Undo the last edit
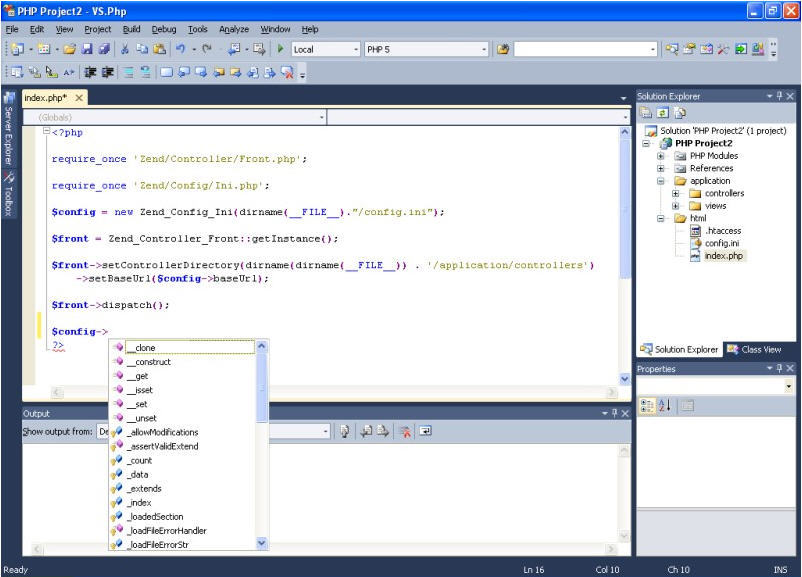The image size is (802, 577). tap(181, 49)
